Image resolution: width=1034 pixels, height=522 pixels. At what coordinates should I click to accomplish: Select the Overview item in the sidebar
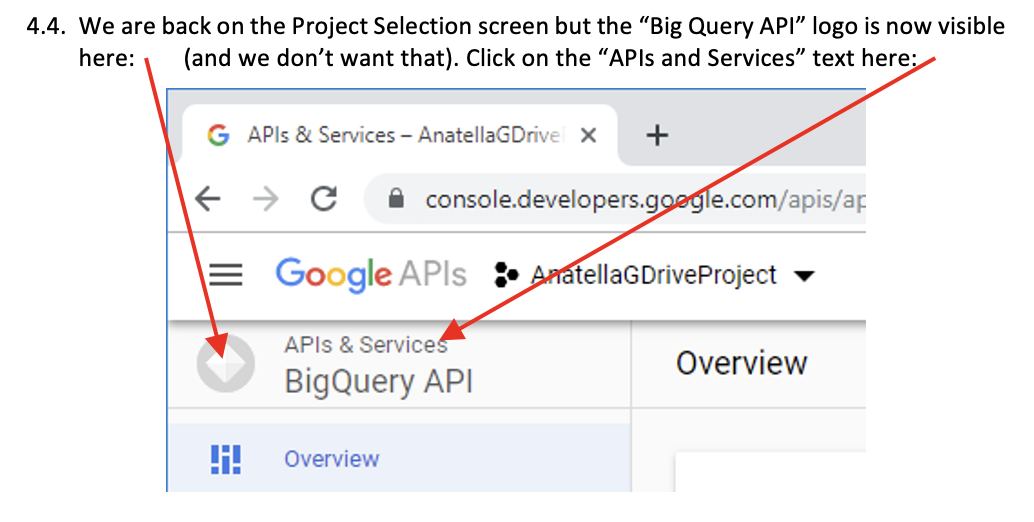[331, 459]
